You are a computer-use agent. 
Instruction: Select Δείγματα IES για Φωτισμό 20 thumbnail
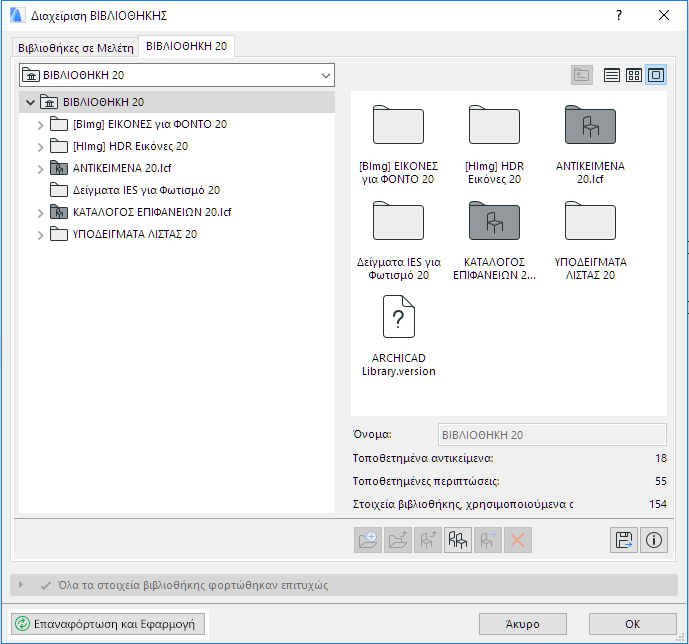point(398,221)
